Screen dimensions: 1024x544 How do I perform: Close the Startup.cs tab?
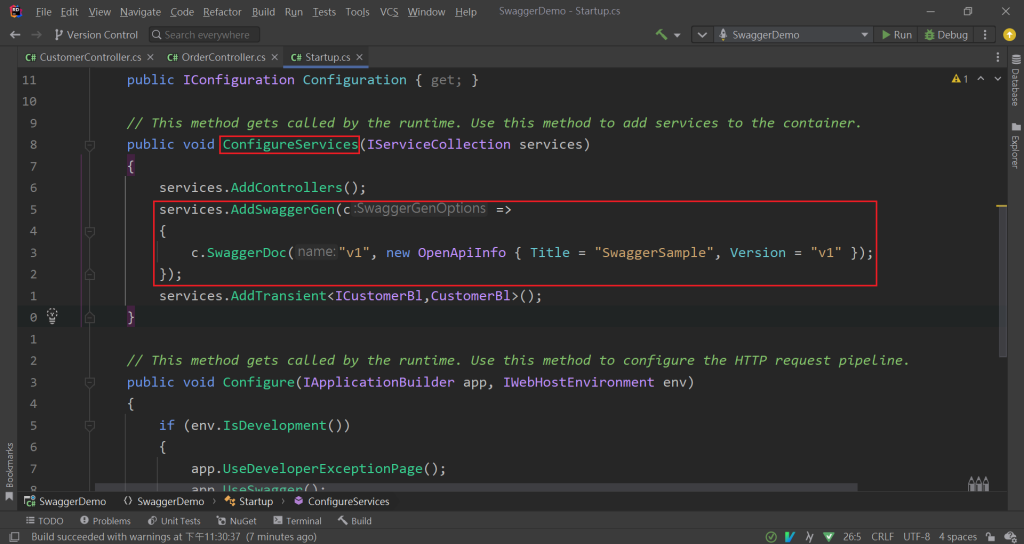tap(359, 57)
